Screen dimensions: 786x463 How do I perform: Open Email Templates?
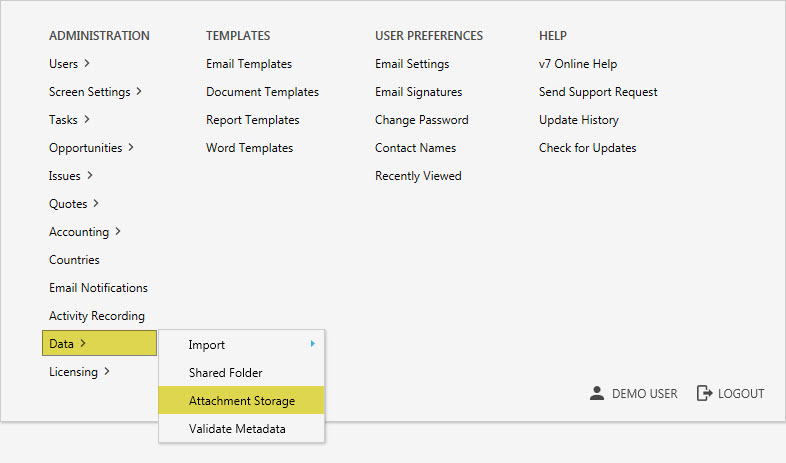click(x=249, y=64)
